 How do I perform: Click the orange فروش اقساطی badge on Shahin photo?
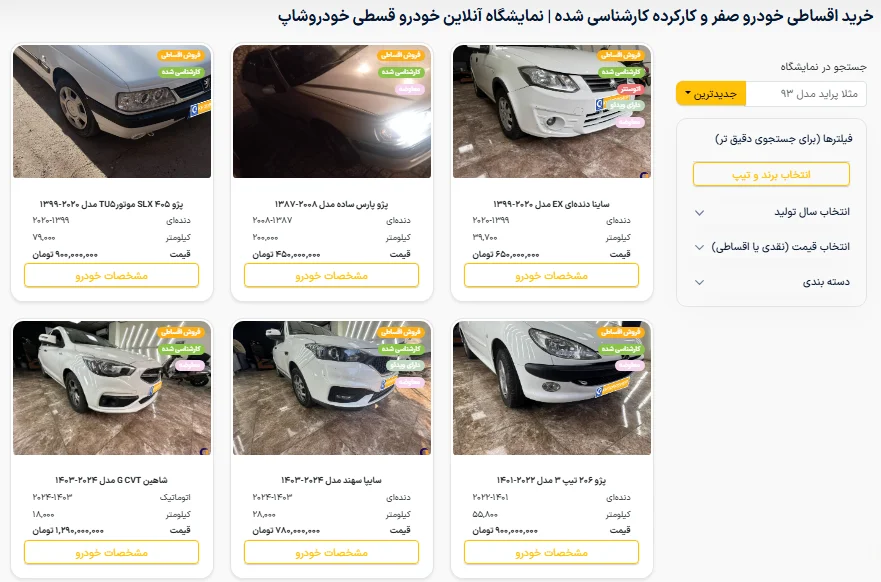tap(181, 332)
